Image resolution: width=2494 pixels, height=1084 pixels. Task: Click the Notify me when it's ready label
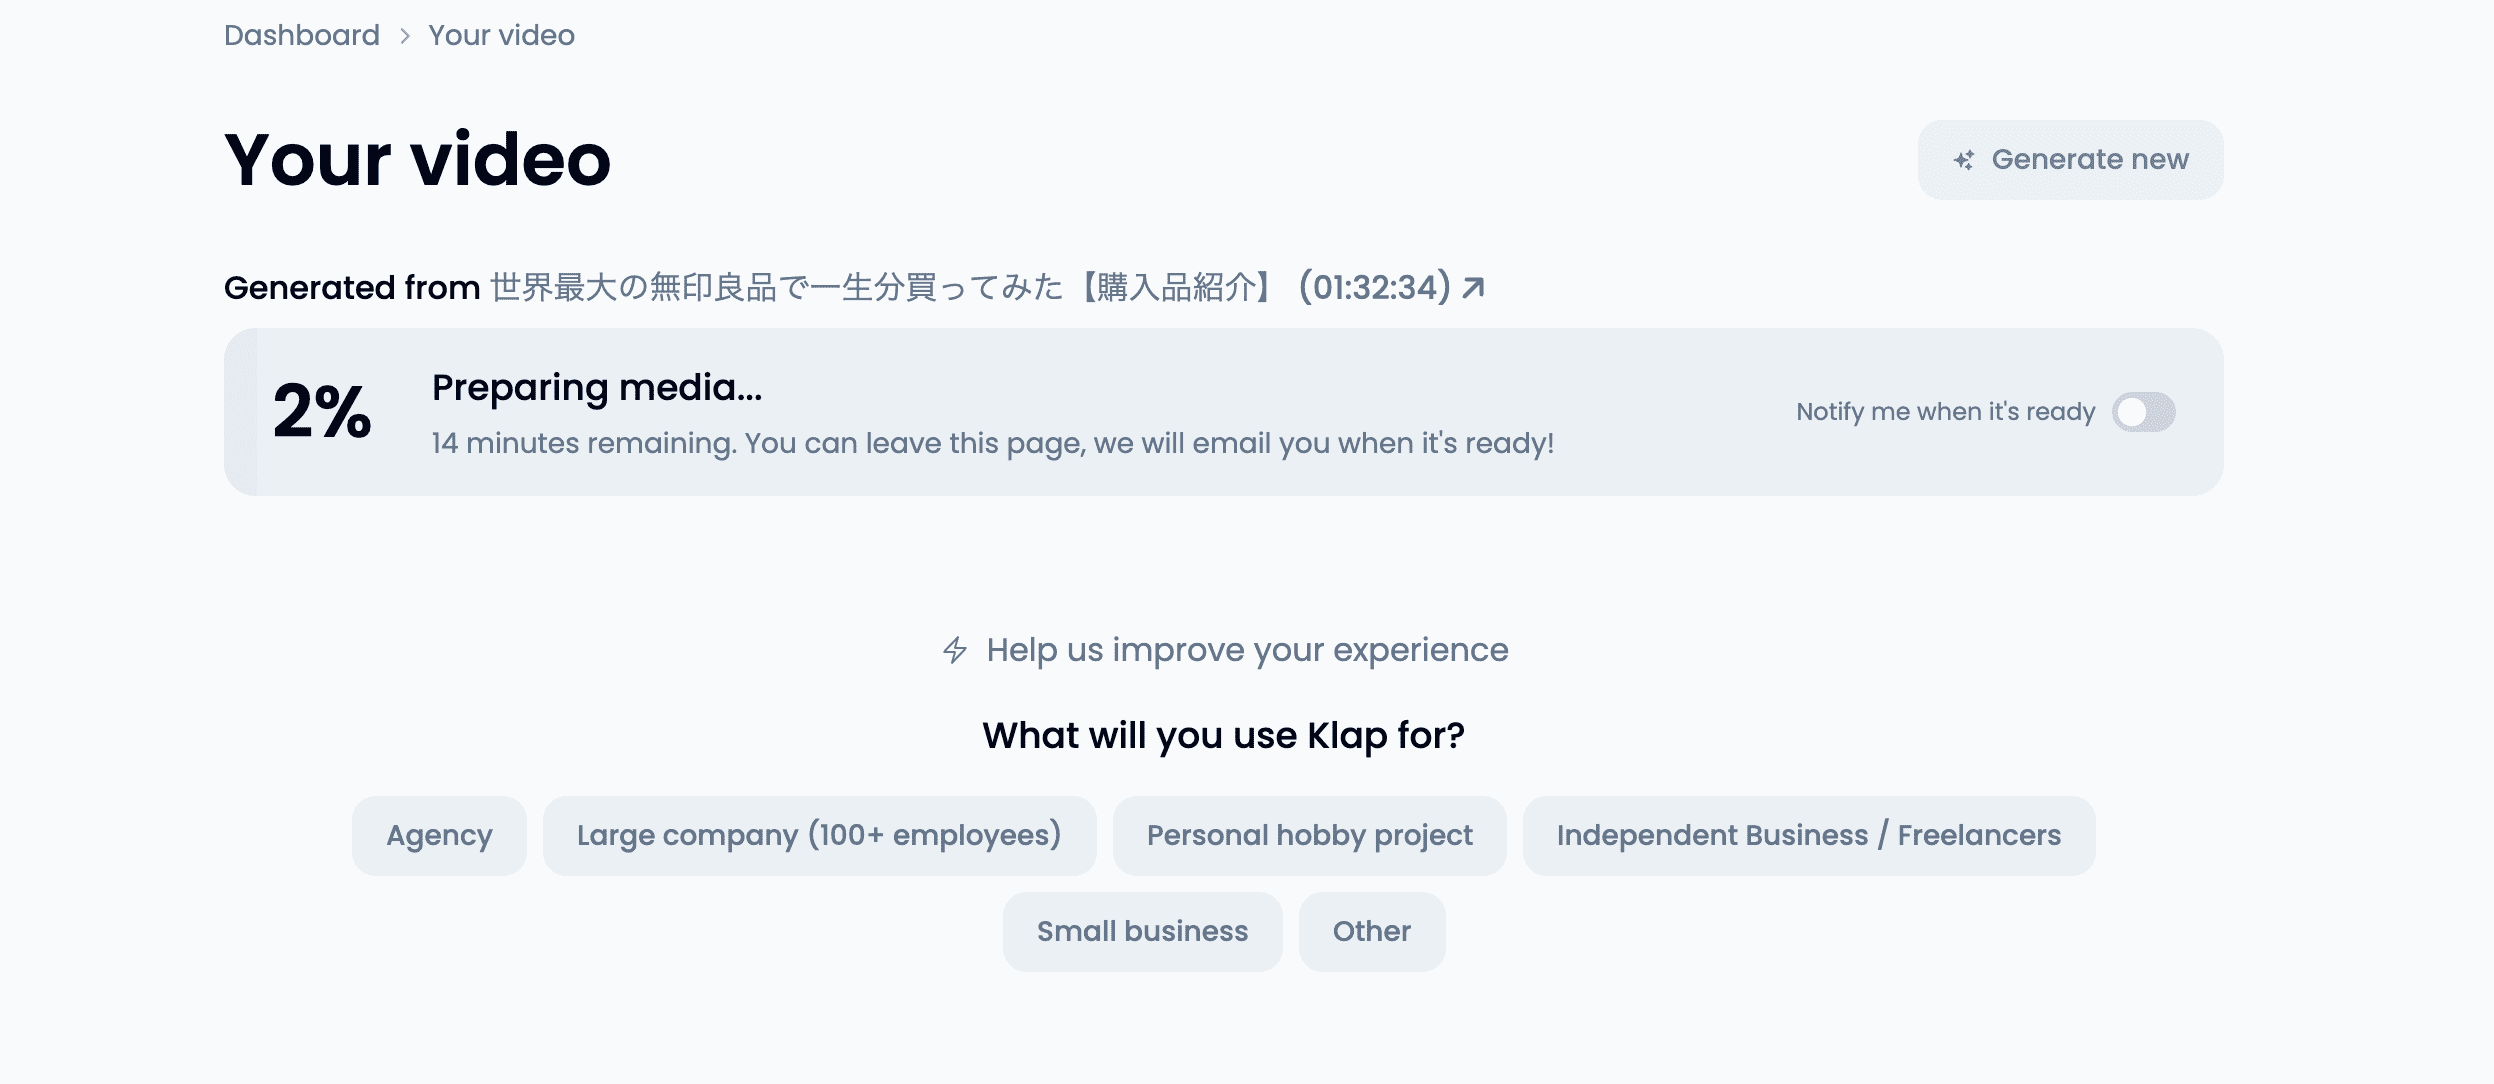pyautogui.click(x=1945, y=412)
